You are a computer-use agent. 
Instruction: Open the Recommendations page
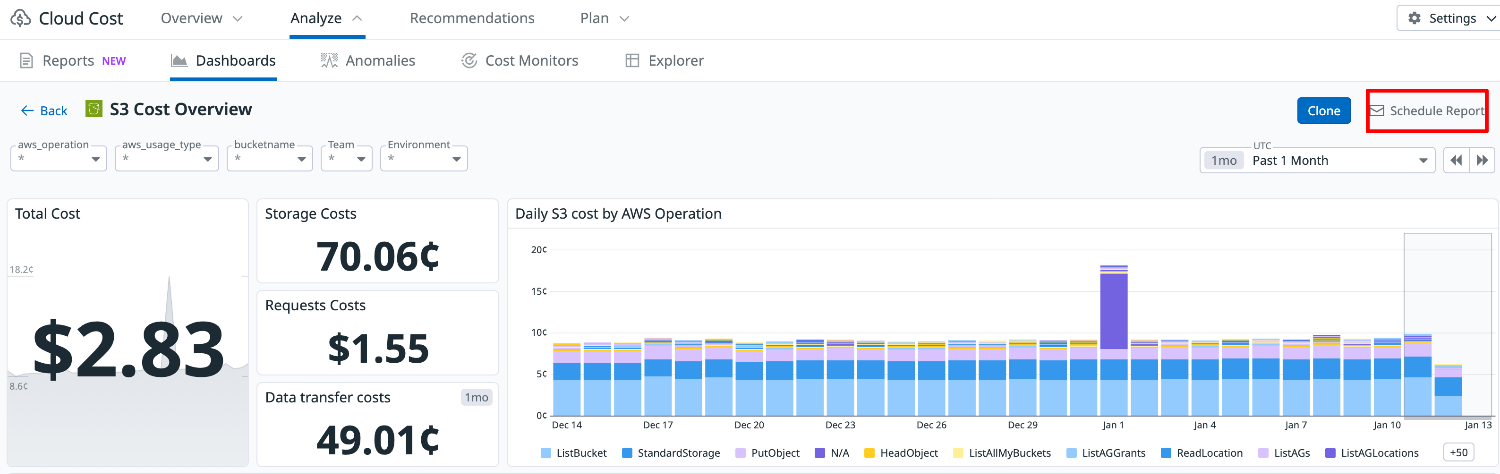(472, 18)
